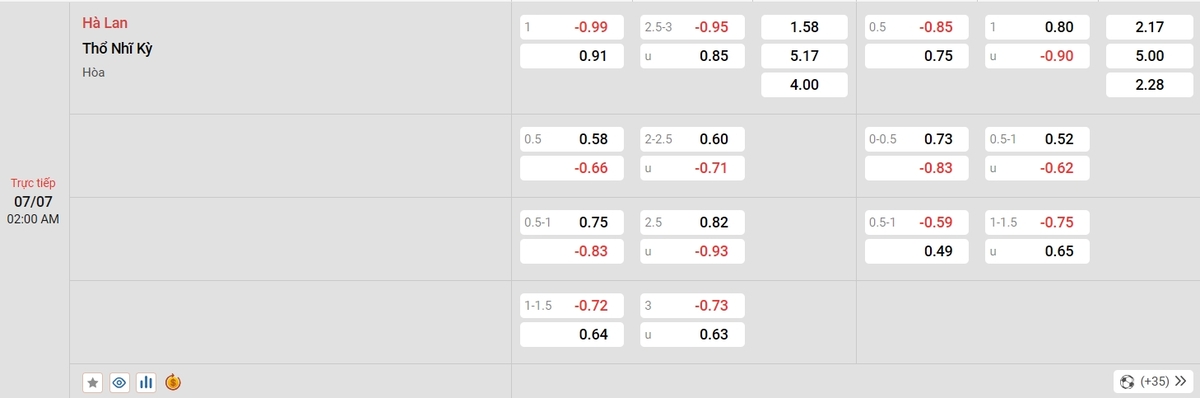
Task: Click the Trực tiếp live label
Action: click(x=34, y=183)
